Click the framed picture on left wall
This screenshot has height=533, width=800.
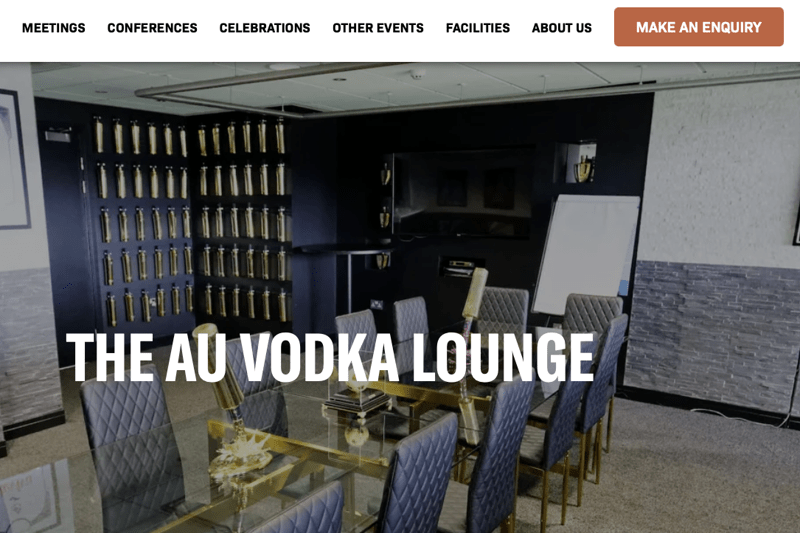click(13, 159)
